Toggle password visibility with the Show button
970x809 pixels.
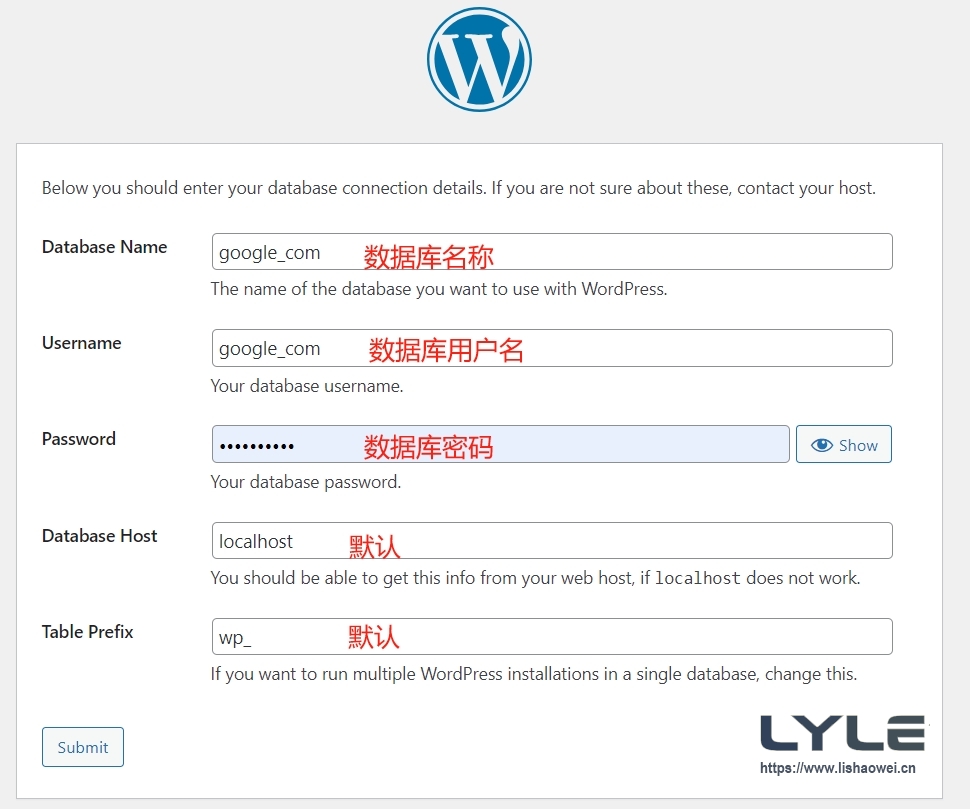[843, 444]
